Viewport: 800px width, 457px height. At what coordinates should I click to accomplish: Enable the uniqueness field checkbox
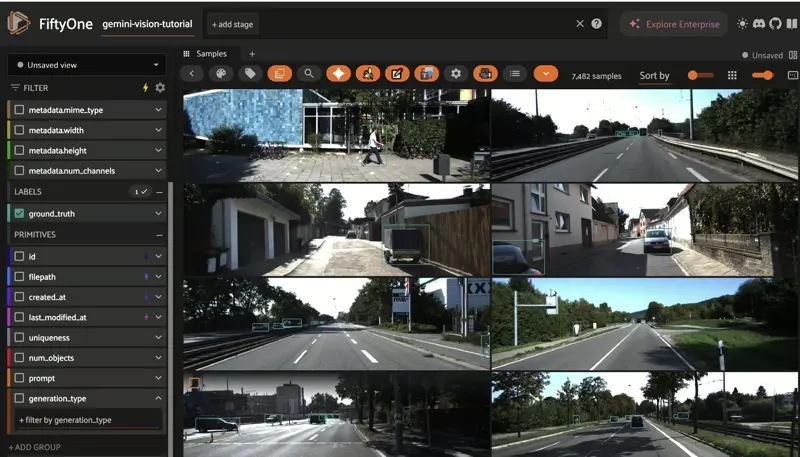pyautogui.click(x=19, y=337)
